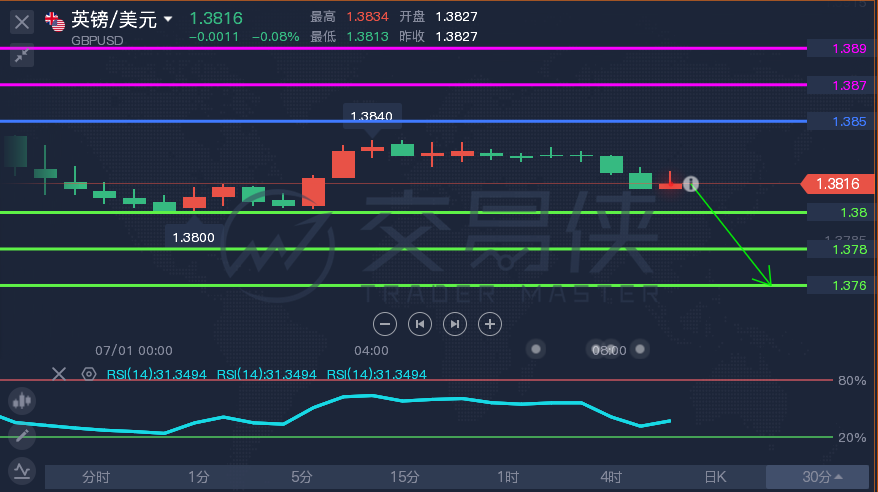The image size is (878, 492).
Task: Collapse chart using the shrink arrows icon
Action: pos(22,55)
